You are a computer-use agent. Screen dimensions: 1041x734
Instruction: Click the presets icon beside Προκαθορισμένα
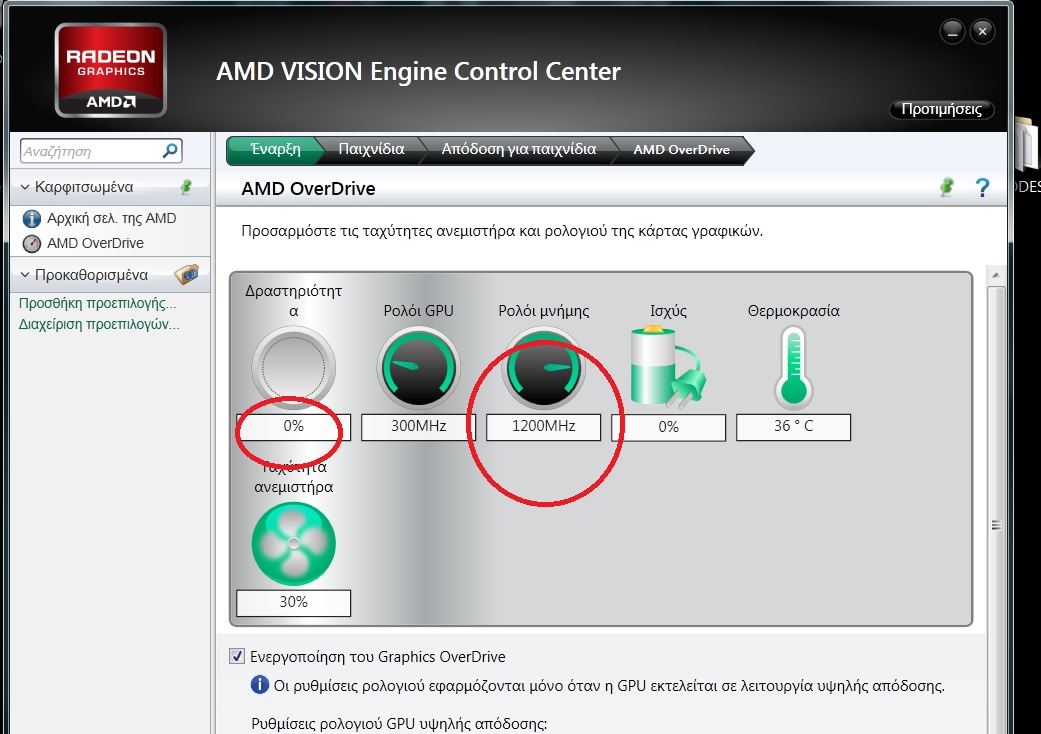tap(187, 274)
